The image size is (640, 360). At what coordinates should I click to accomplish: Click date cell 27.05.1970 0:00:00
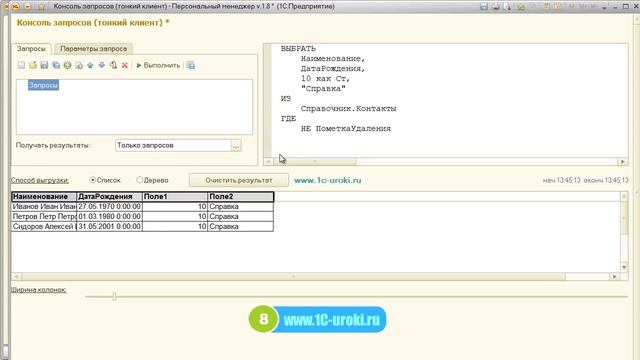[109, 207]
